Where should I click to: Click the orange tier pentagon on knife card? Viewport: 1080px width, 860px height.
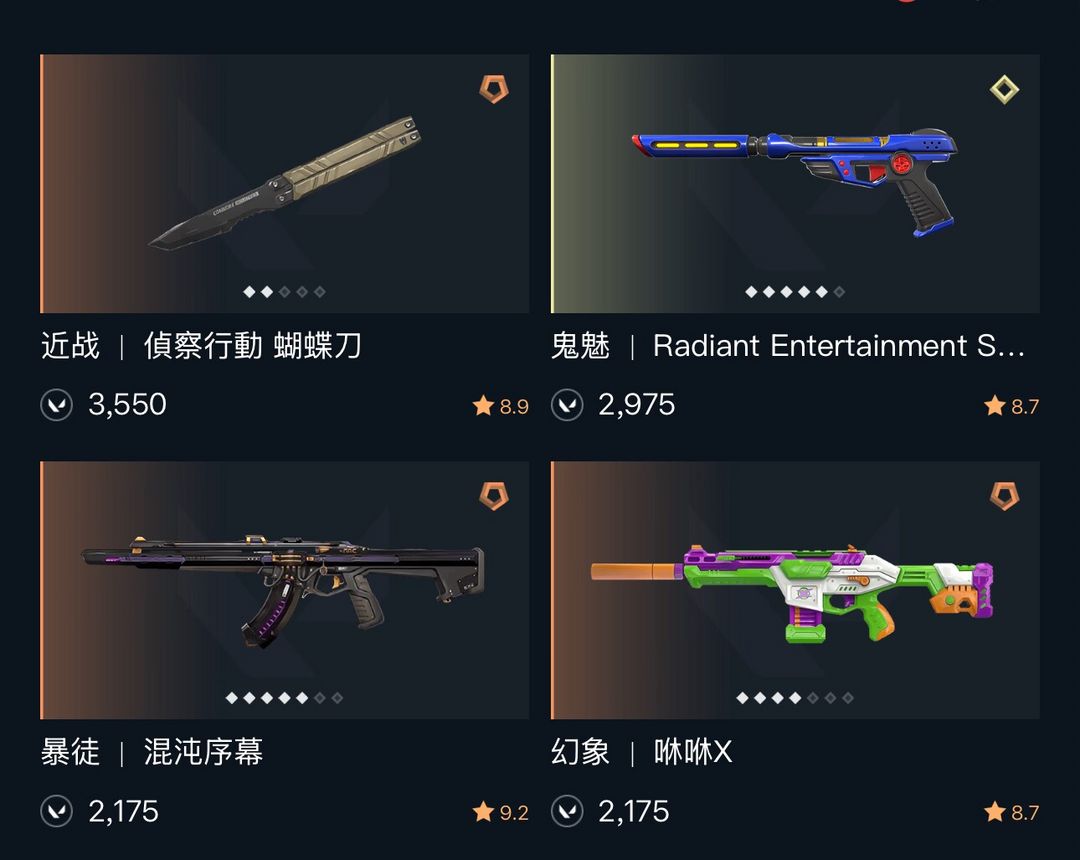pyautogui.click(x=494, y=90)
